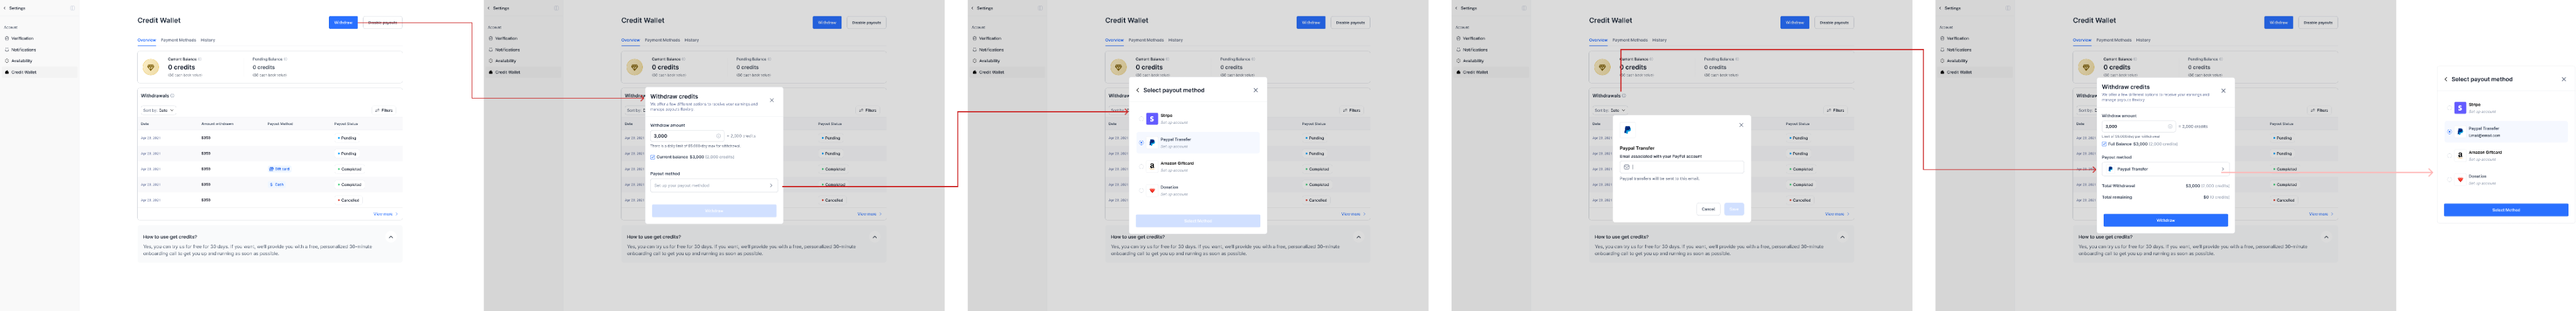Toggle the 'Full Balance $3,000' checkbox

(x=2104, y=144)
